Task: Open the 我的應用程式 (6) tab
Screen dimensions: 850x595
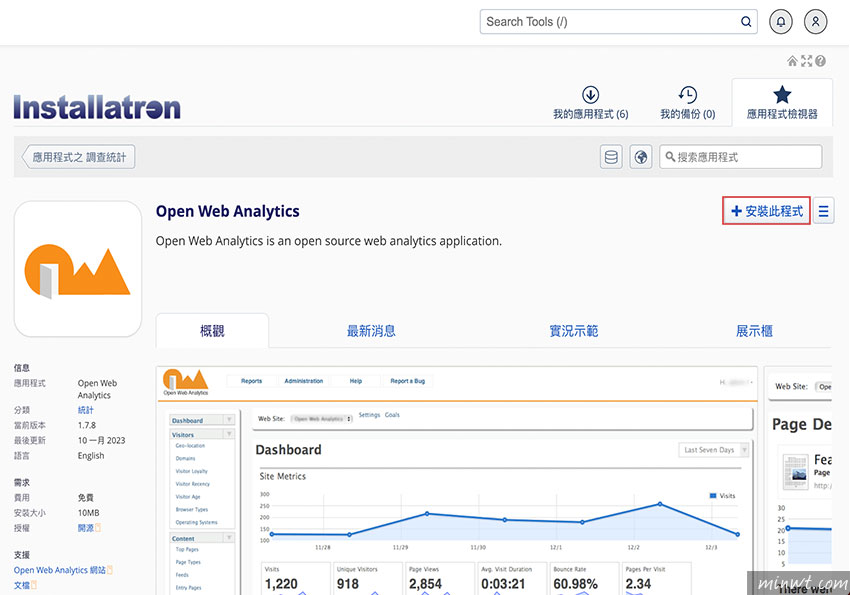Action: 590,103
